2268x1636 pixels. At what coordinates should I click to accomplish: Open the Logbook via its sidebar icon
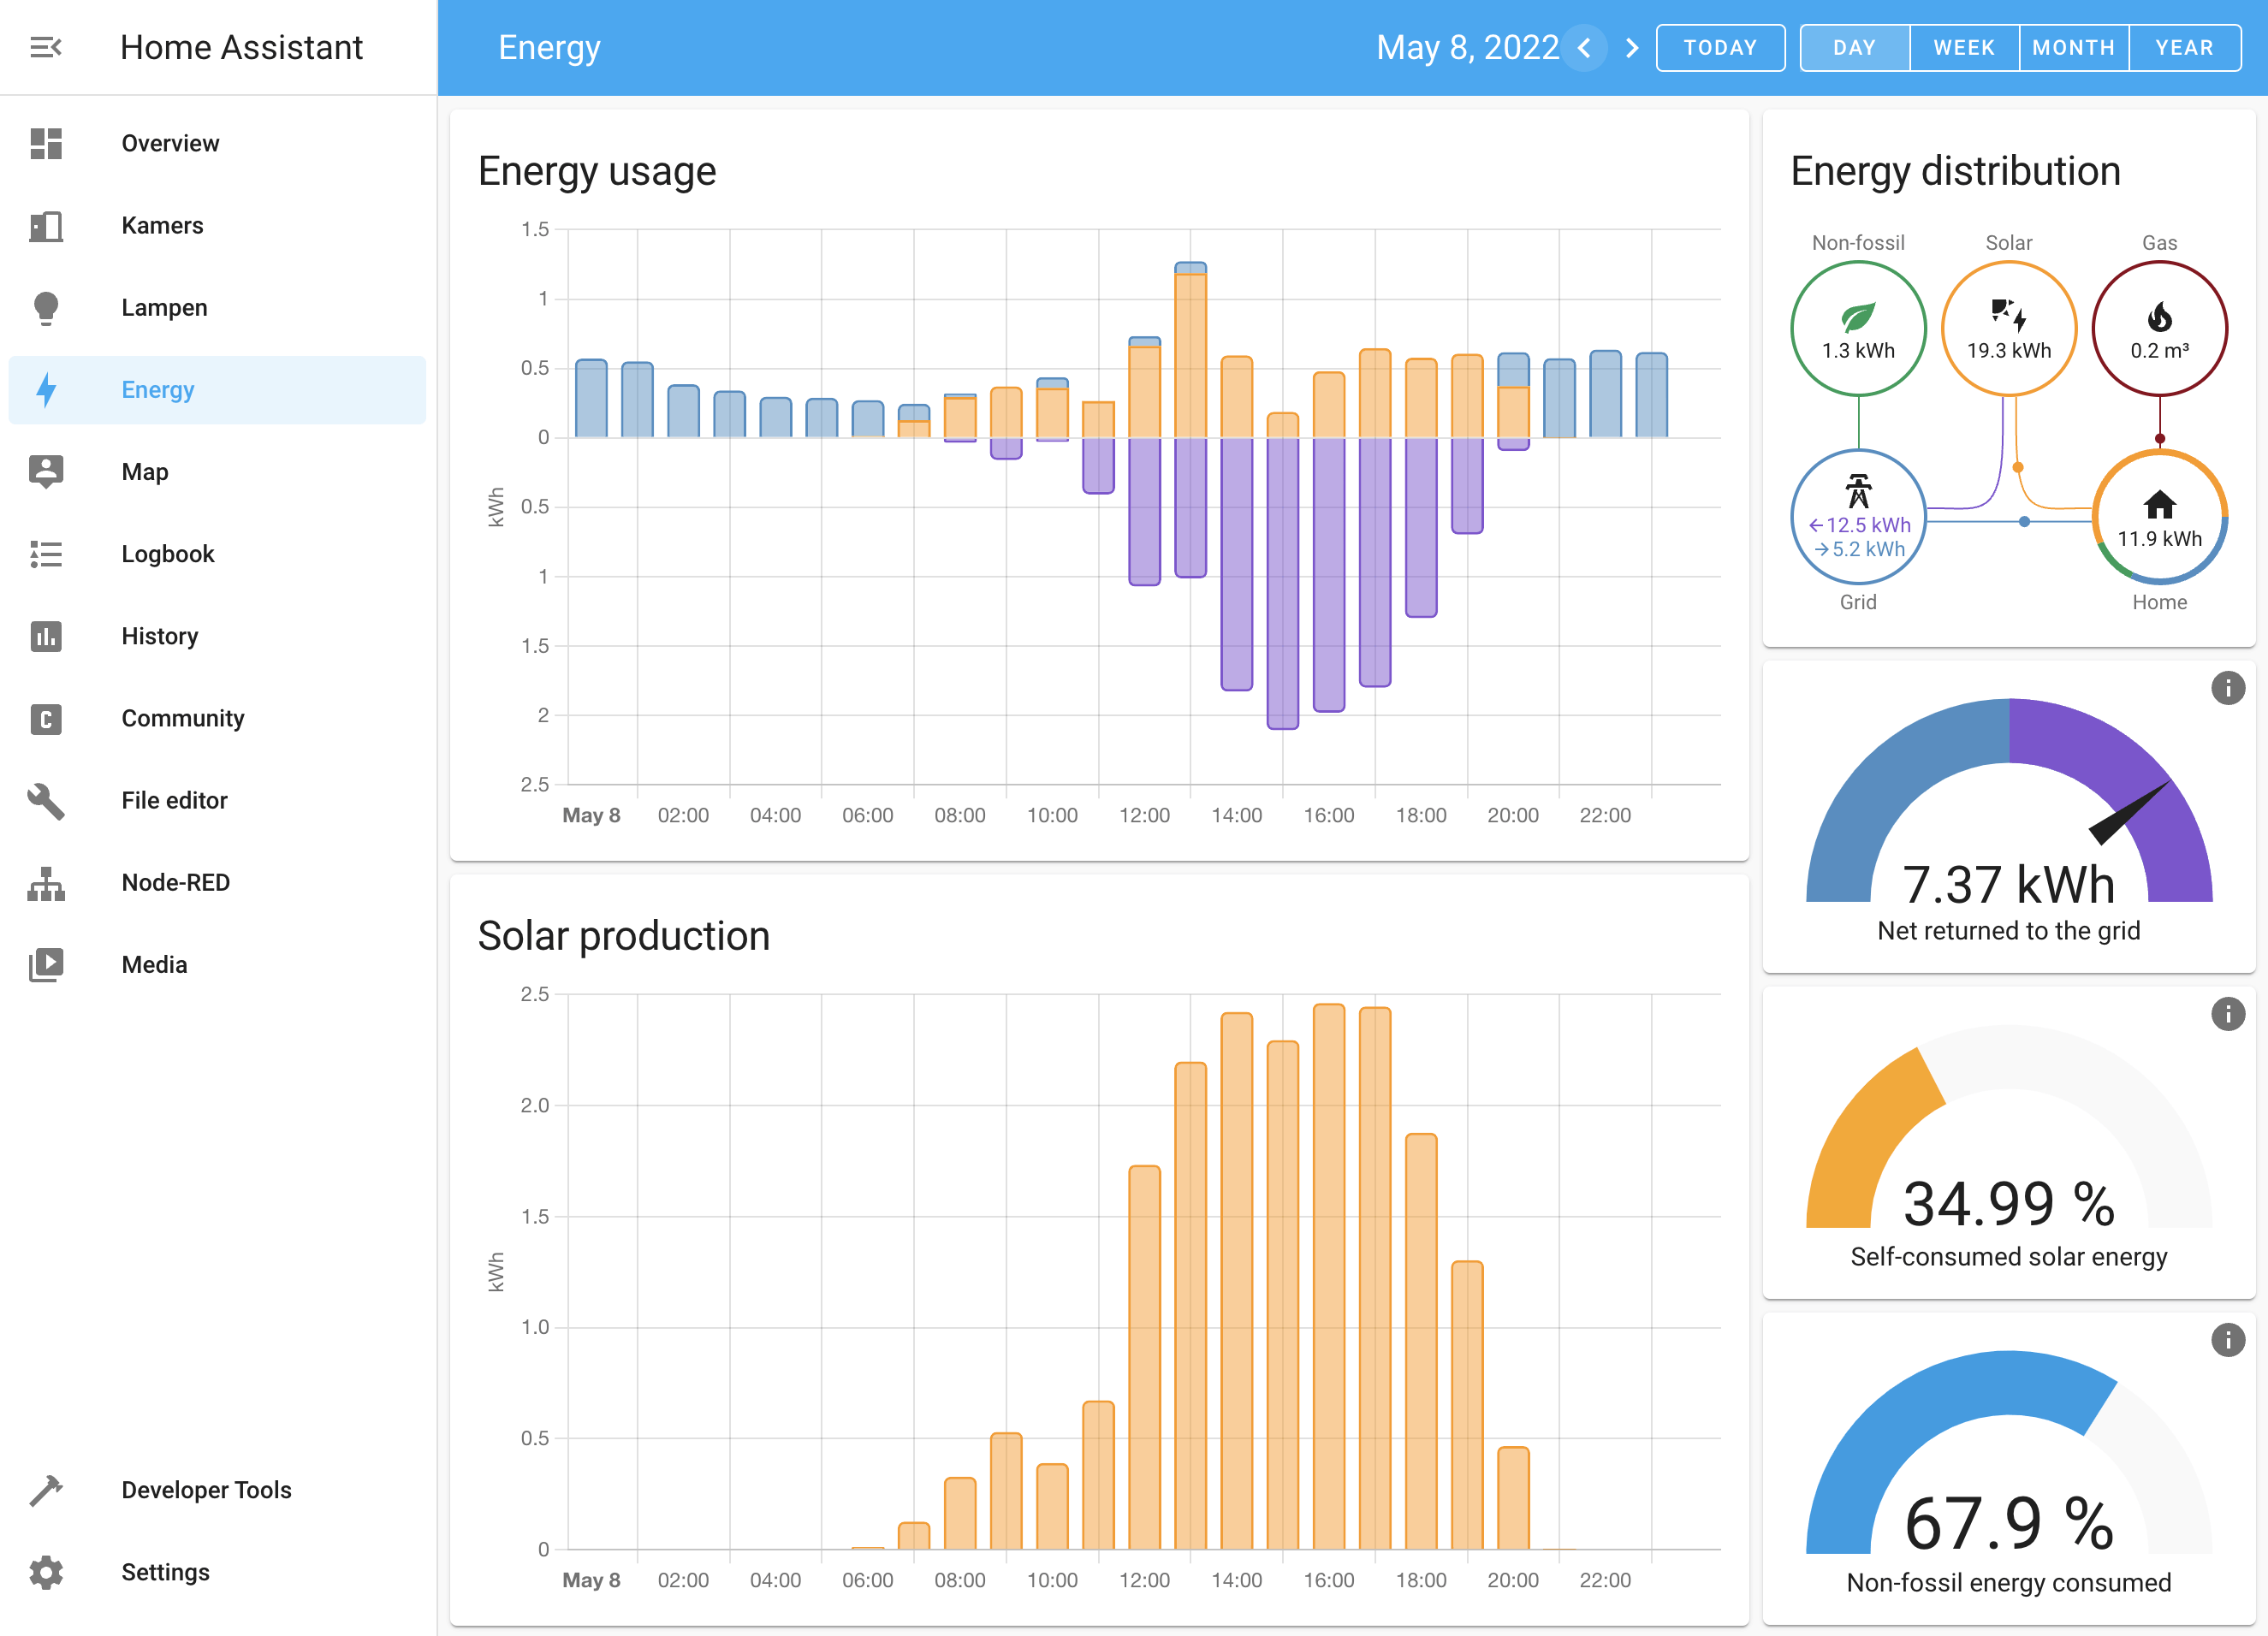click(x=46, y=554)
